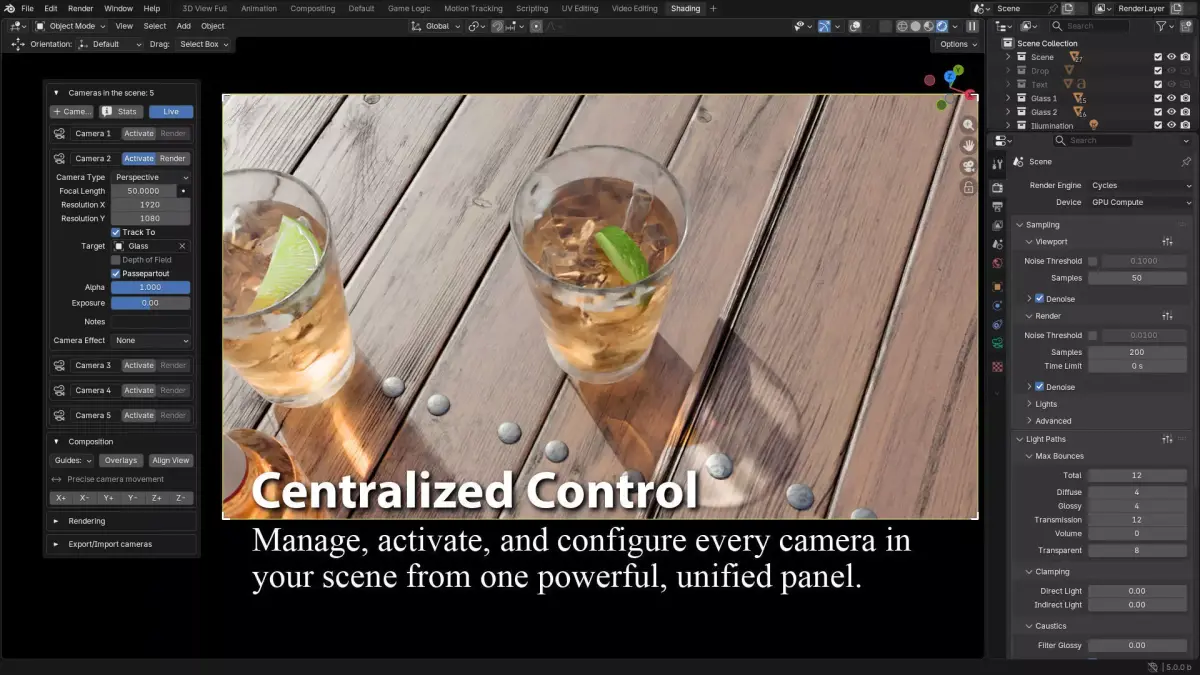Click the Camera 3 camera icon

(59, 365)
